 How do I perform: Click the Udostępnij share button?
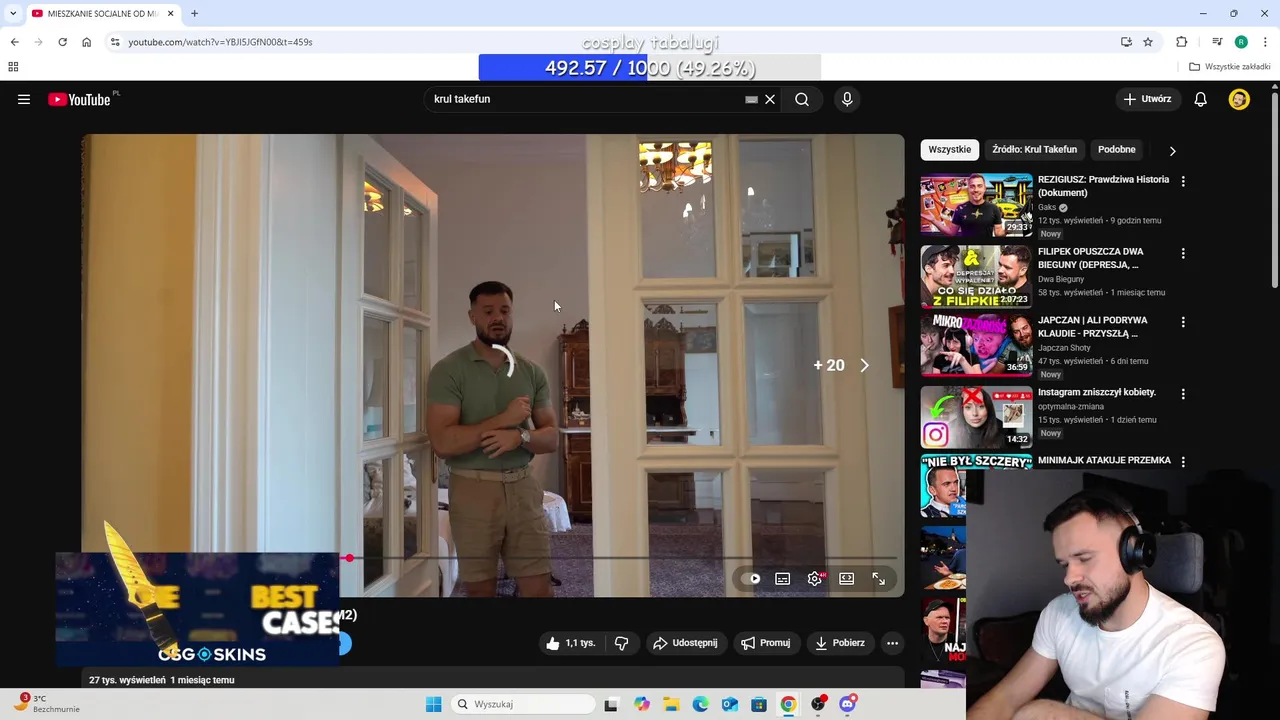click(686, 643)
